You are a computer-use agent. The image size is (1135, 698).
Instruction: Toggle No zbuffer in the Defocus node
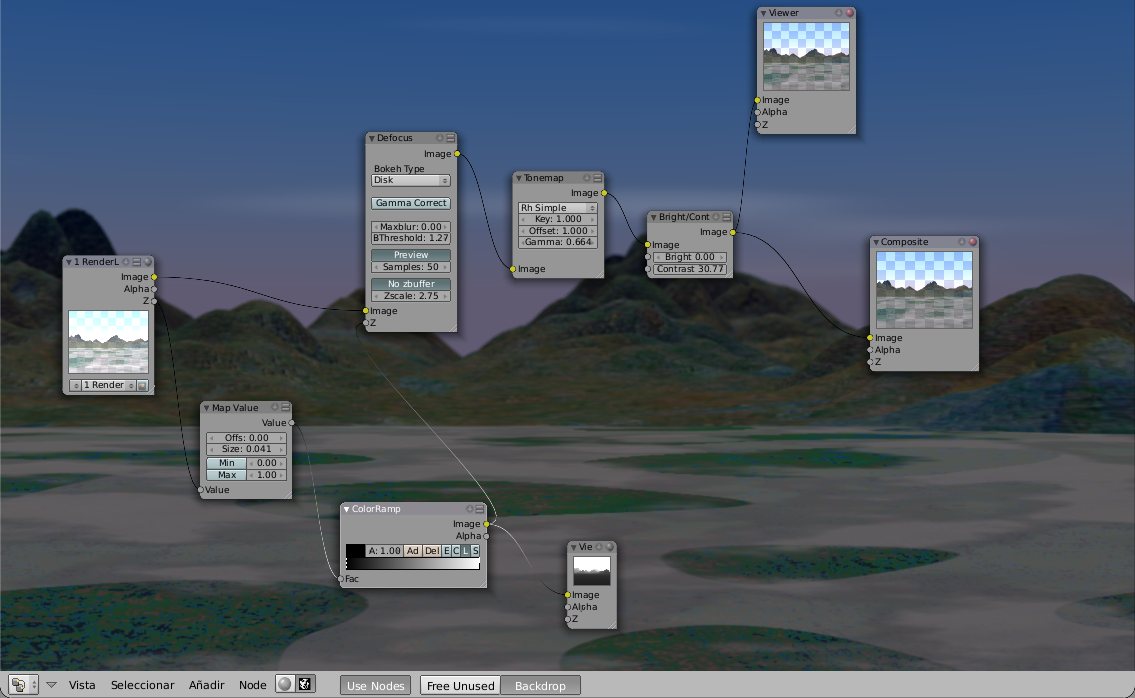point(410,284)
